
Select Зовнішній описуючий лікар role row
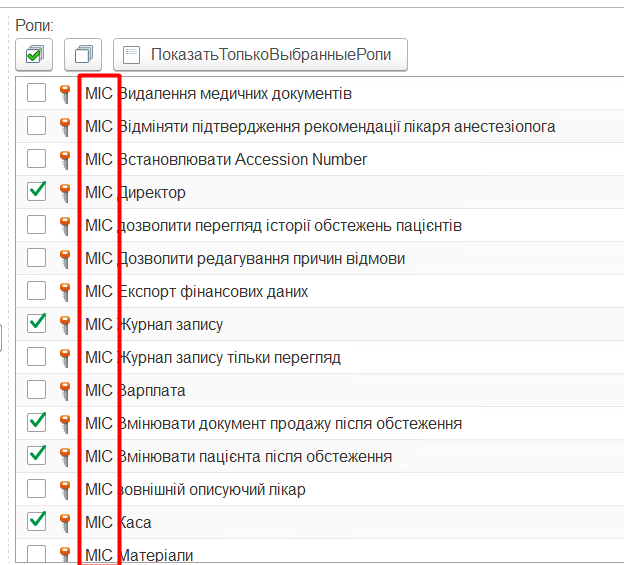(x=212, y=489)
